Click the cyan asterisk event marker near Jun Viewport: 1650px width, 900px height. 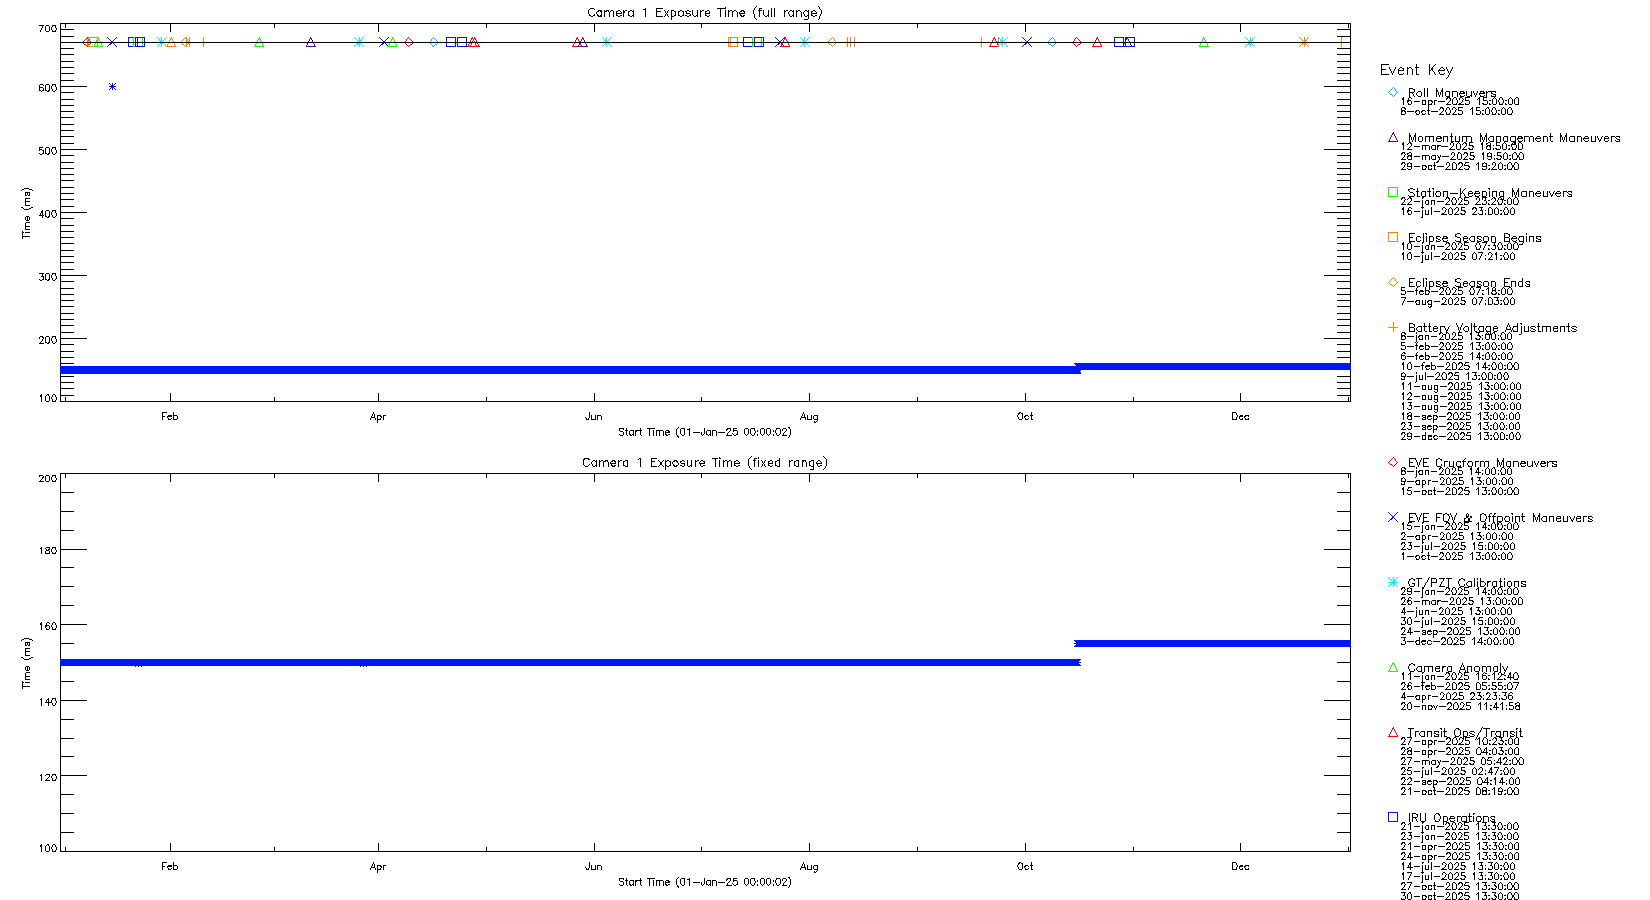tap(606, 42)
